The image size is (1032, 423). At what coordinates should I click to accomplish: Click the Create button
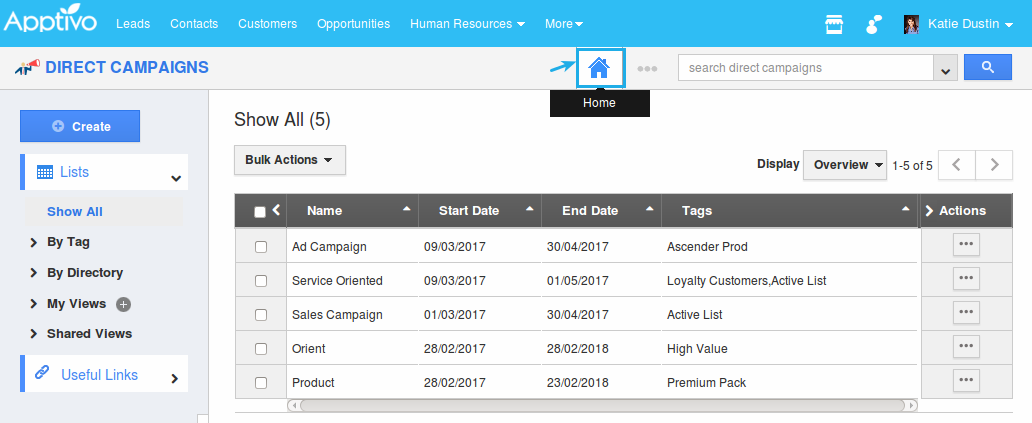coord(80,127)
